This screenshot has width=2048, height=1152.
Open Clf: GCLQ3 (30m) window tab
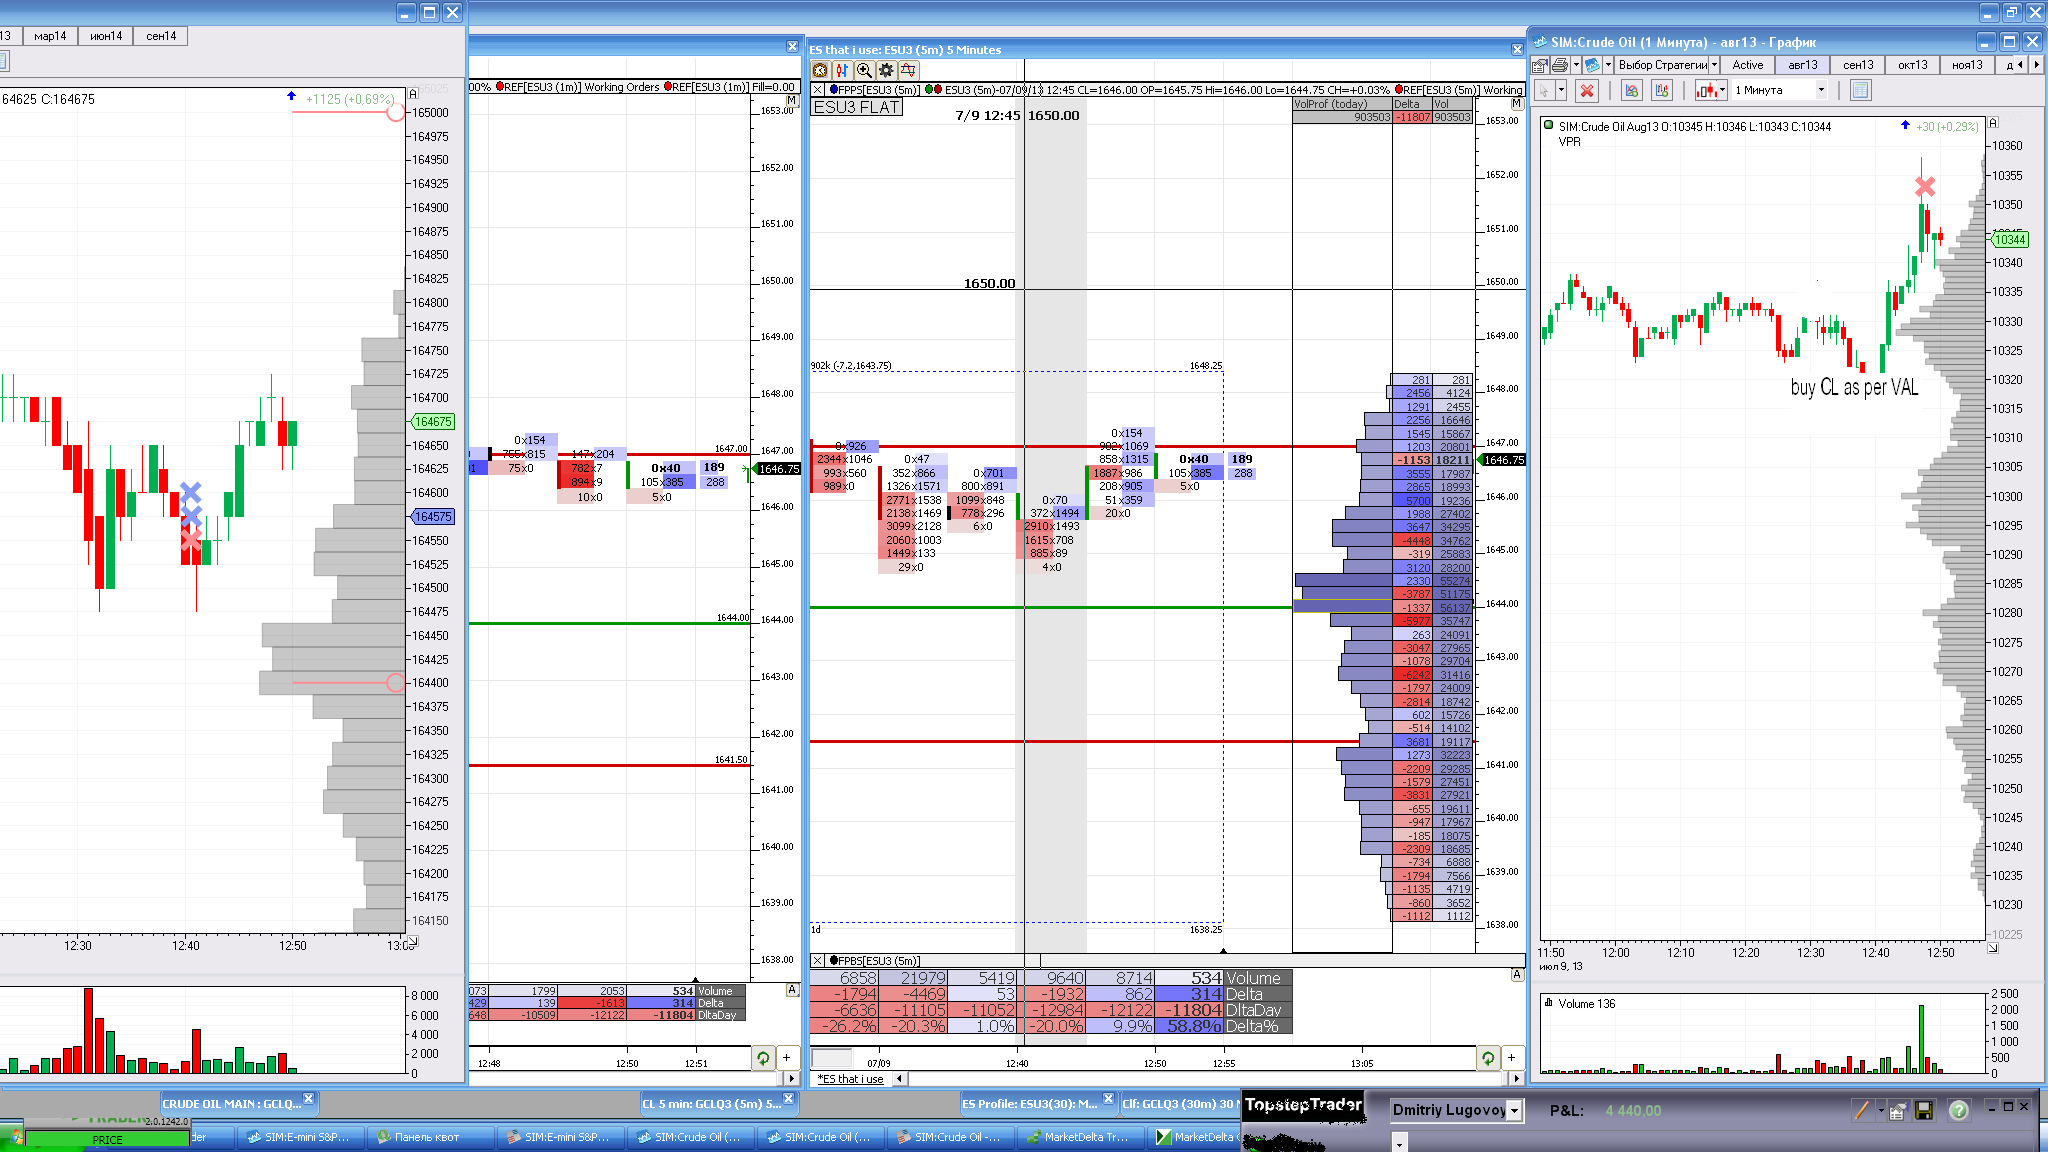(x=1178, y=1104)
